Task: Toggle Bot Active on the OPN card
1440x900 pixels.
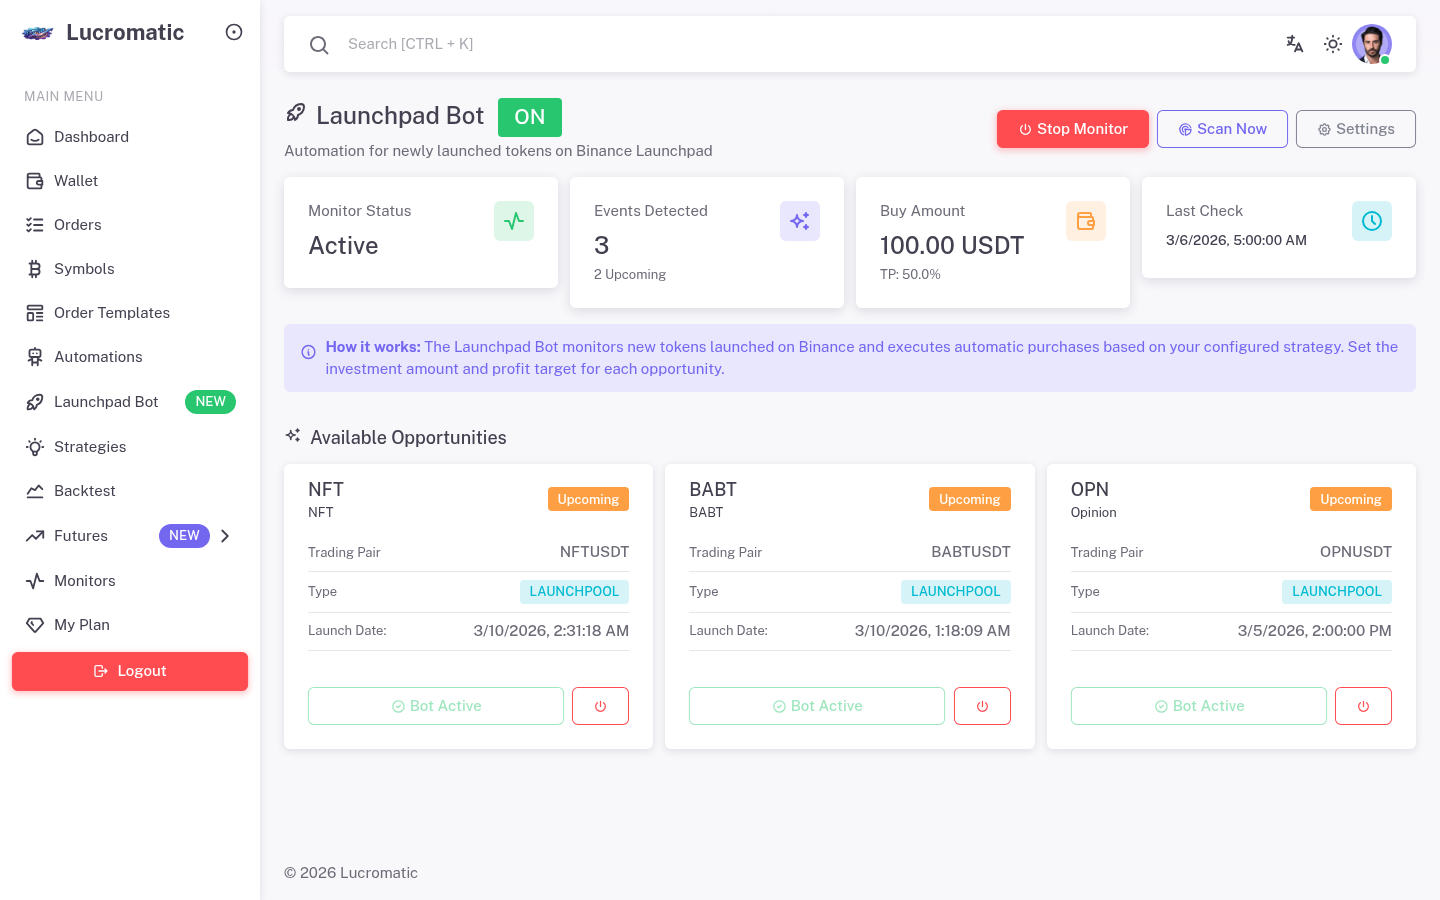Action: pos(1198,706)
